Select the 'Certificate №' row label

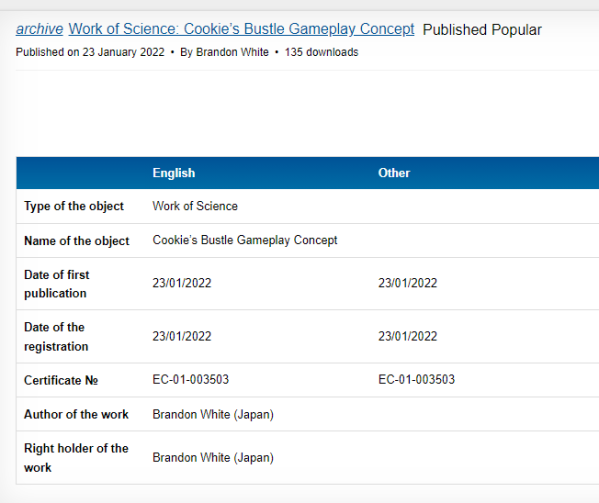click(61, 380)
